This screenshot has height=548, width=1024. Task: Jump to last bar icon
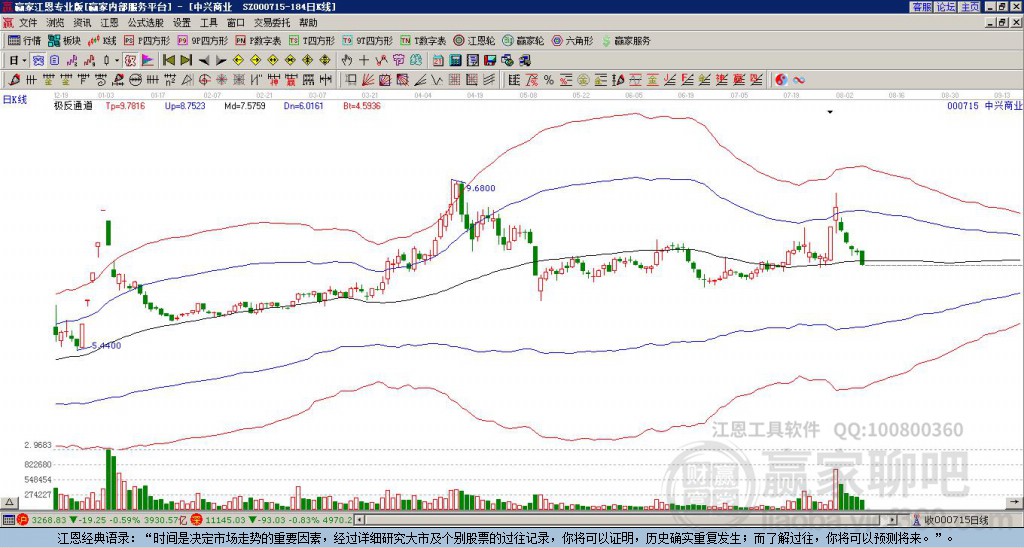pos(186,61)
